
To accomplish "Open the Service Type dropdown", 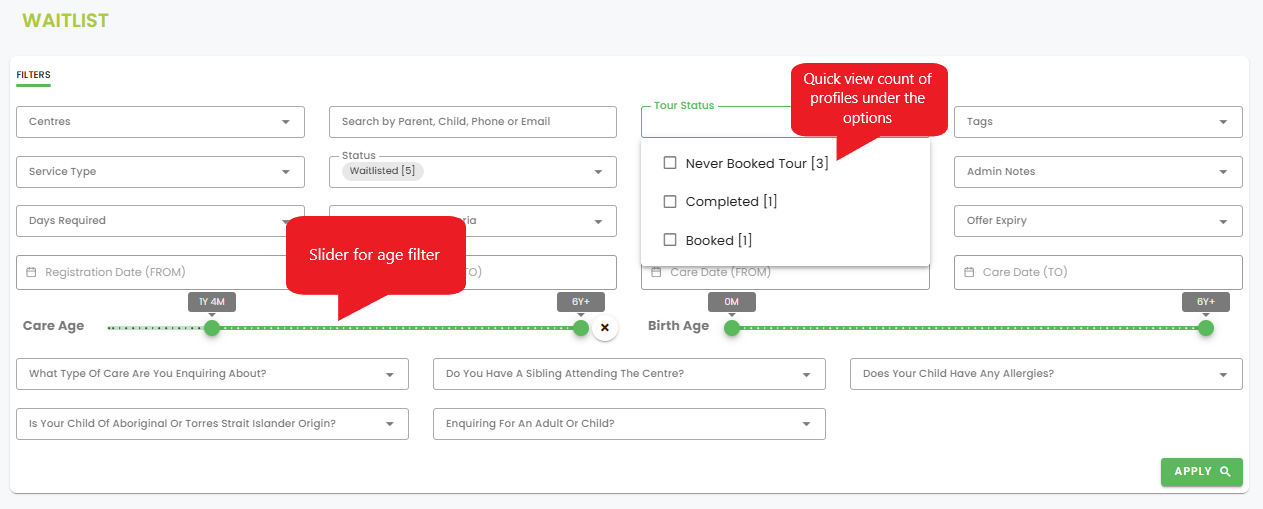I will click(160, 172).
